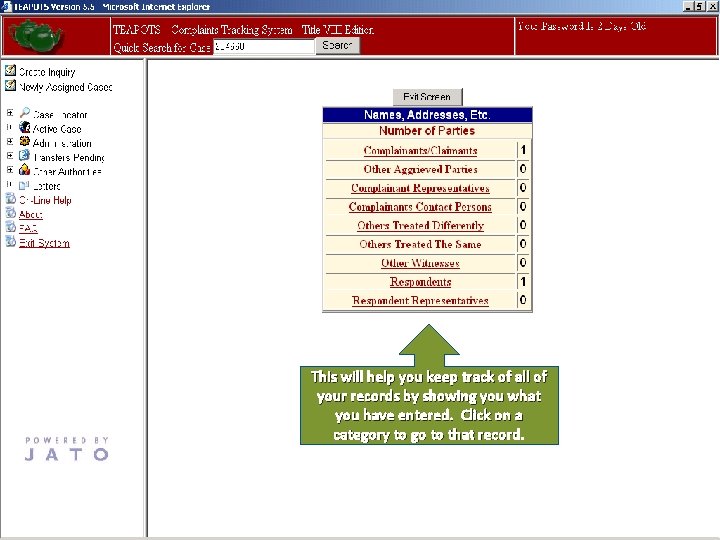
Task: Click the Transfers Pending icon
Action: 25,156
